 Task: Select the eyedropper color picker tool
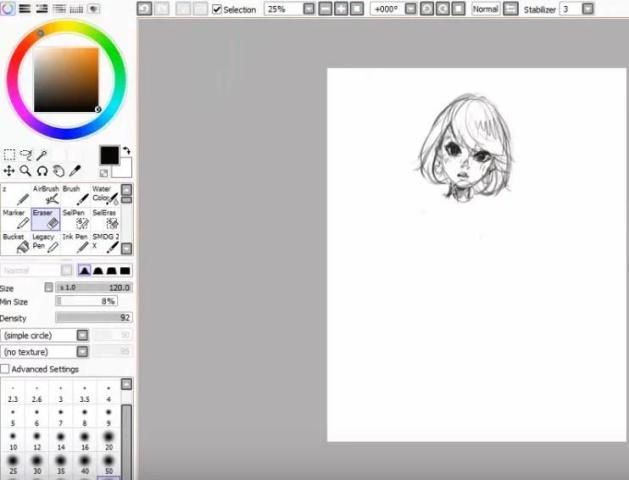[42, 155]
